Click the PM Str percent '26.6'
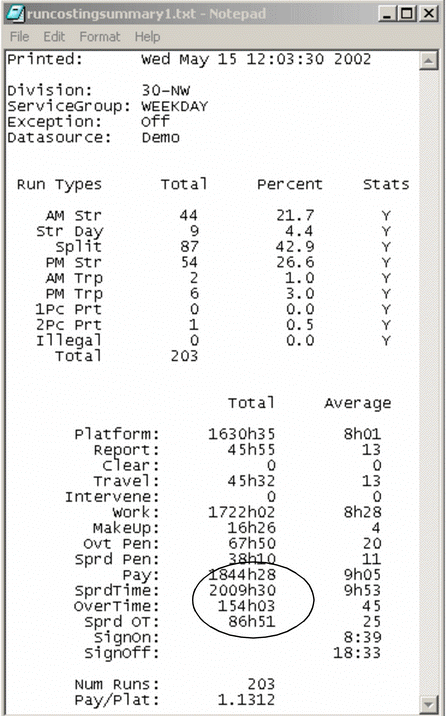 [294, 262]
